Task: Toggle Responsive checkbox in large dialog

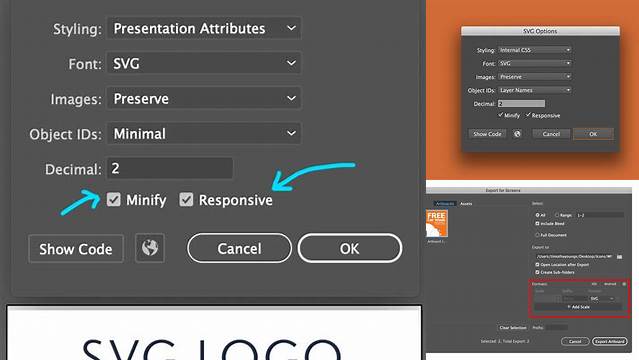Action: click(x=186, y=199)
